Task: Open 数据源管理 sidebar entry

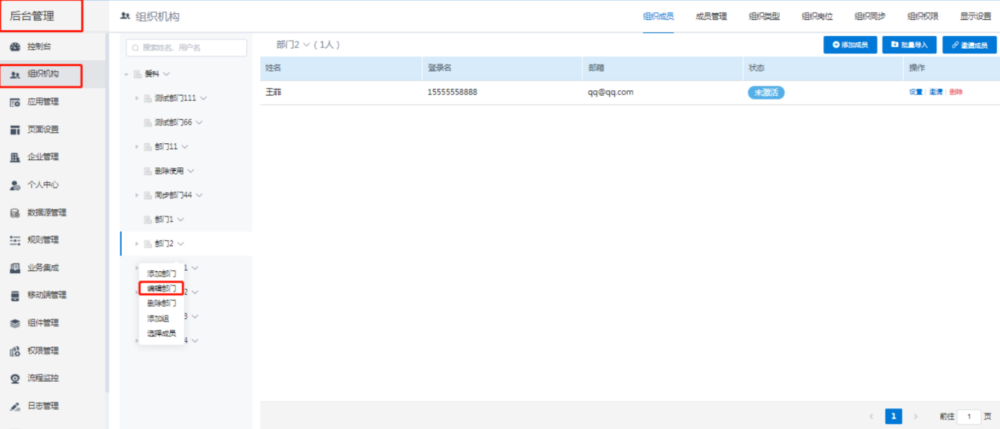Action: (x=15, y=213)
